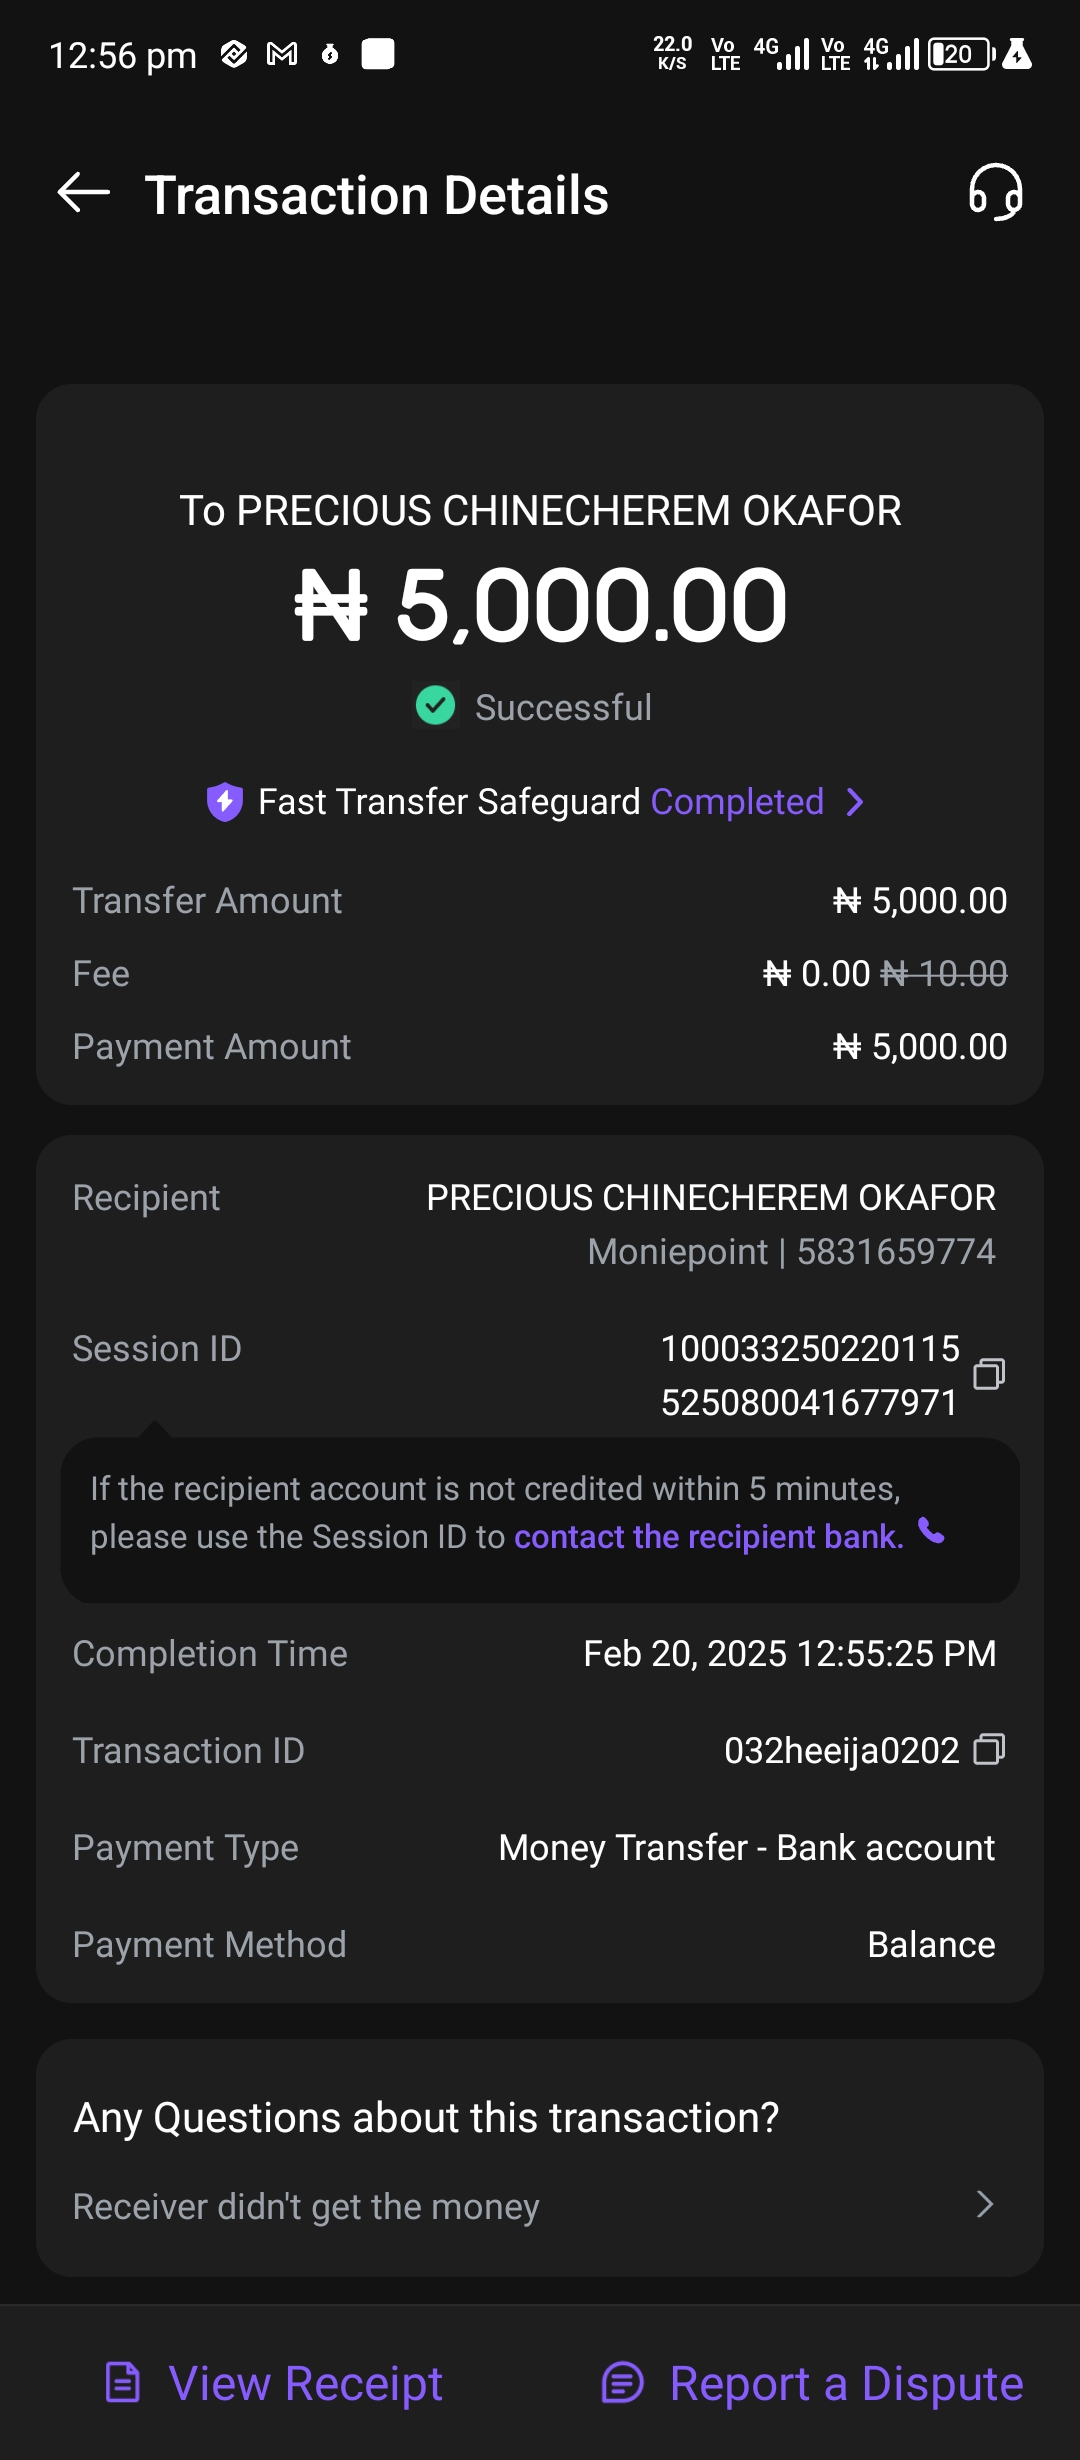Tap the green Successful checkmark icon

436,706
